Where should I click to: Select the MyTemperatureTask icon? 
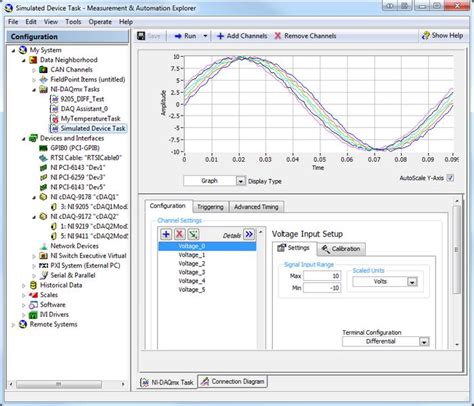(54, 118)
